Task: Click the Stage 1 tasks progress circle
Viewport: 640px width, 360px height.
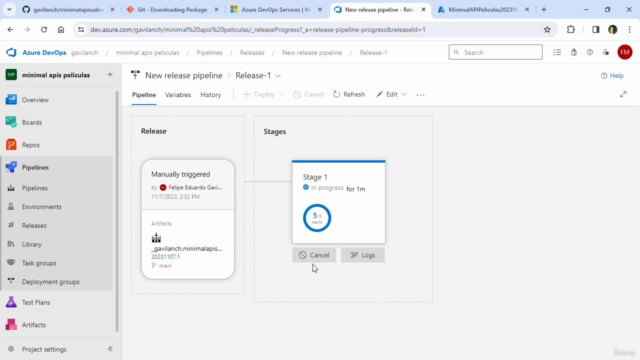Action: 317,218
